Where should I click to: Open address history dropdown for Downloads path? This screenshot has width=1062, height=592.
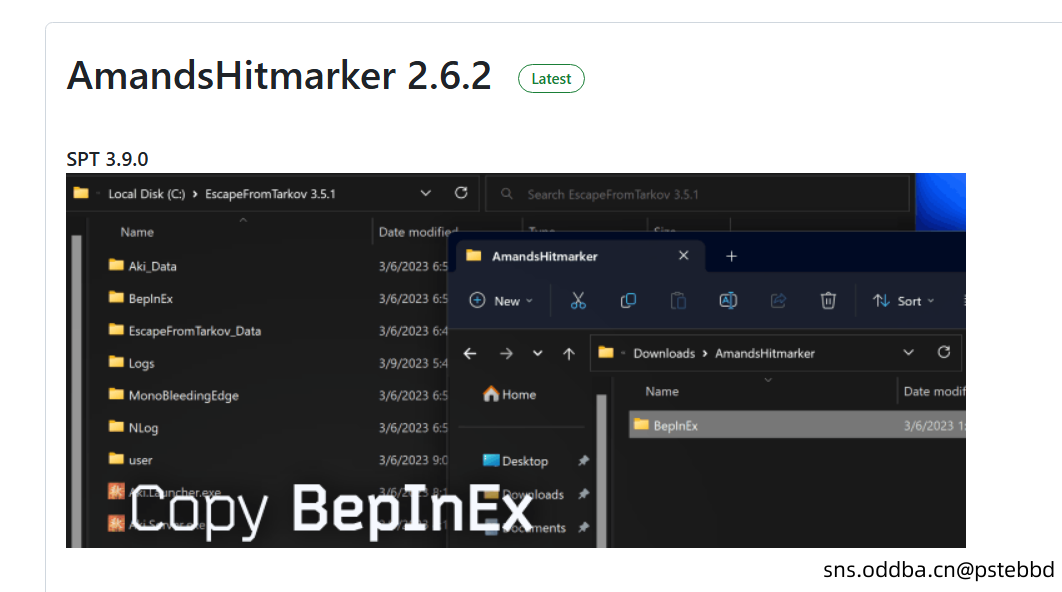pos(908,352)
